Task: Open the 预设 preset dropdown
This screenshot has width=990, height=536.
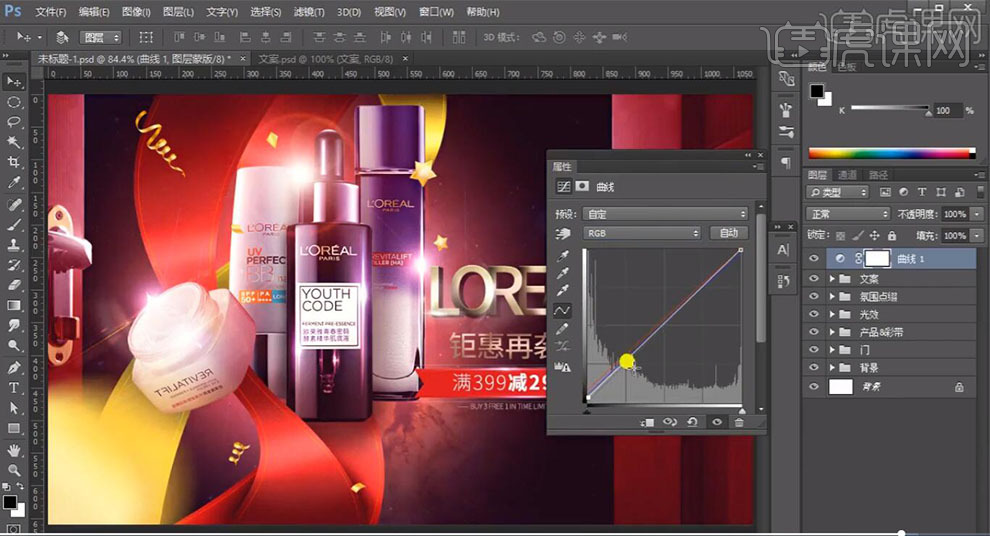Action: [x=665, y=214]
